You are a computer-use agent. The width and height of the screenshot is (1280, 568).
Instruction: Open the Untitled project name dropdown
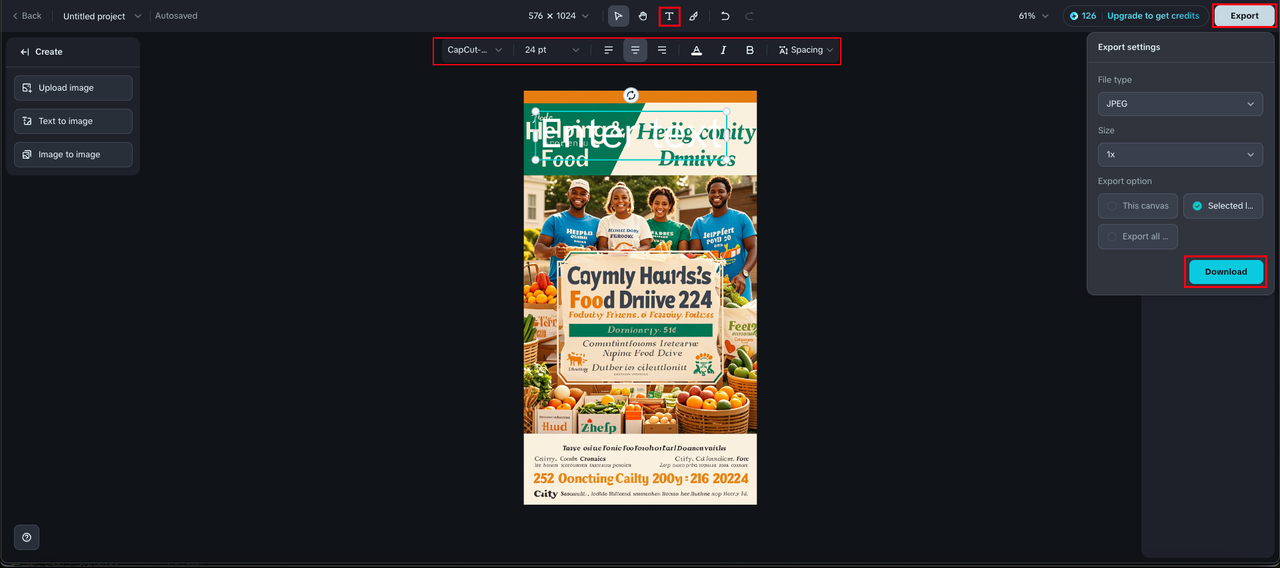click(x=102, y=16)
